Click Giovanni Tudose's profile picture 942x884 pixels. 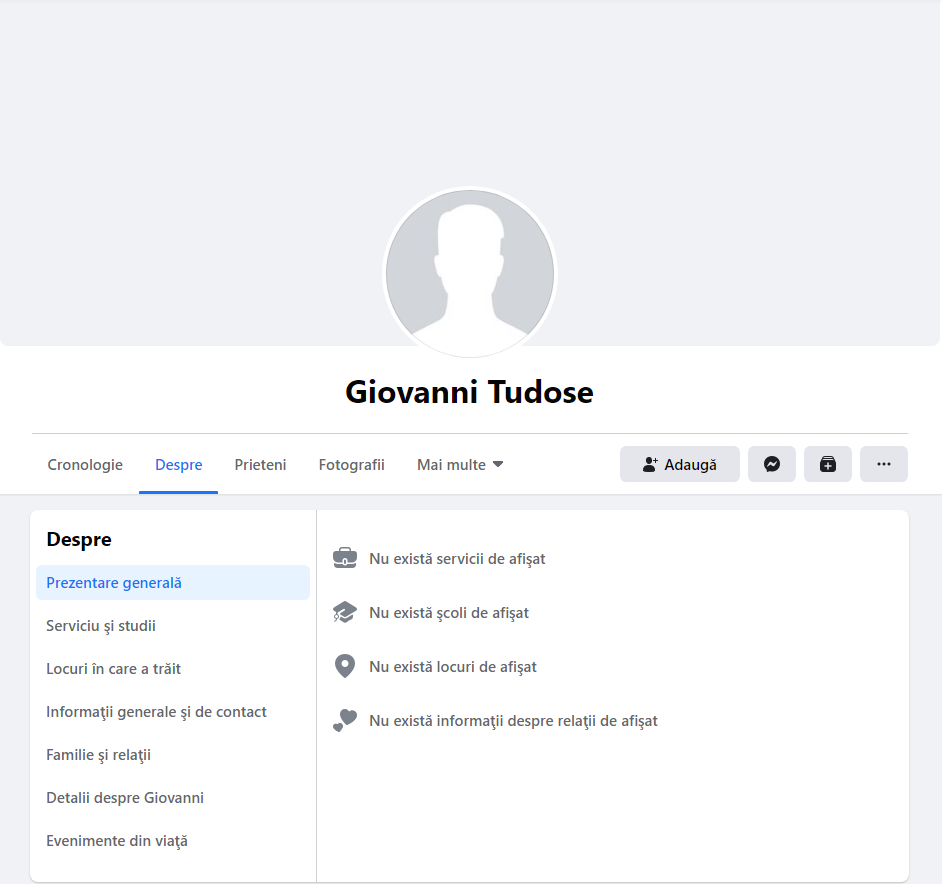click(470, 273)
